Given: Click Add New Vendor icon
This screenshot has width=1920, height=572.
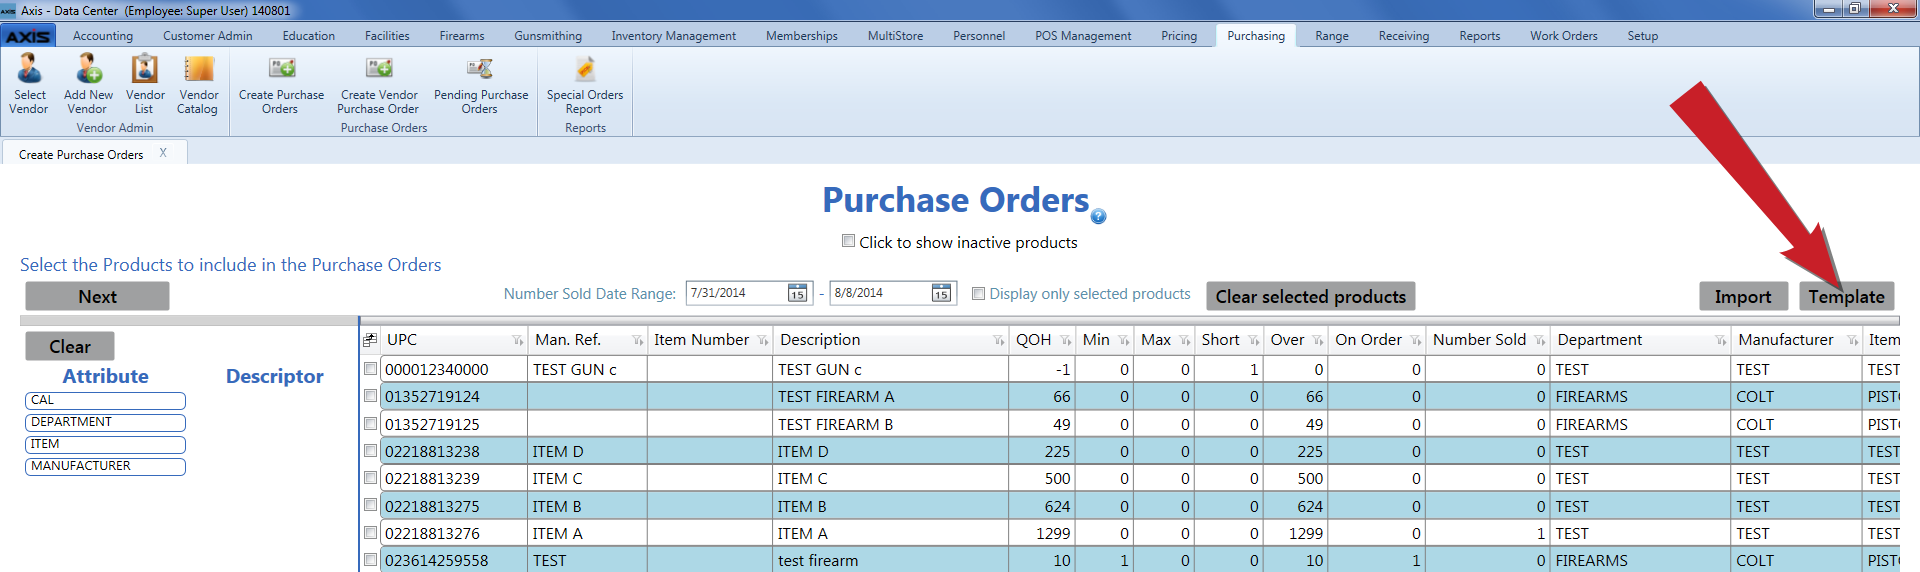Looking at the screenshot, I should click(x=88, y=84).
